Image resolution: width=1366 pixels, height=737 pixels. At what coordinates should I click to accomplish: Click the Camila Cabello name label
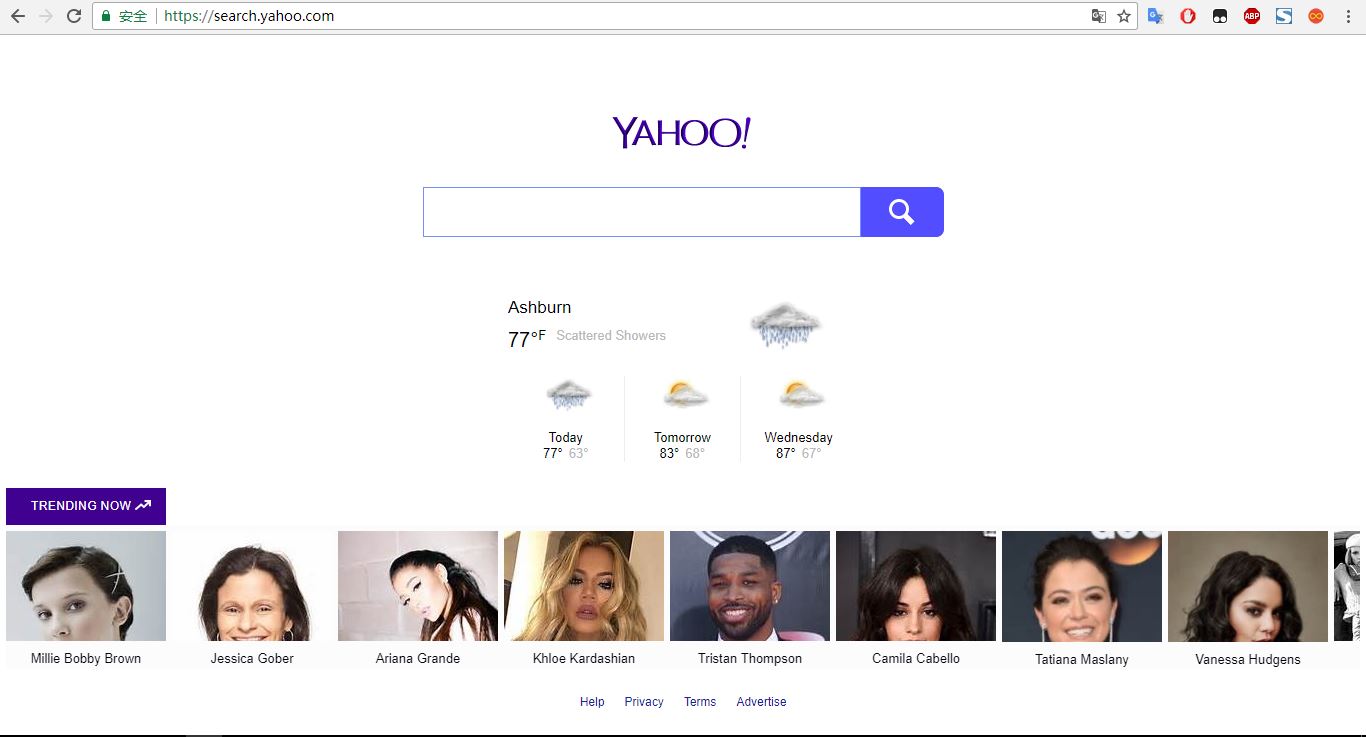pyautogui.click(x=916, y=658)
